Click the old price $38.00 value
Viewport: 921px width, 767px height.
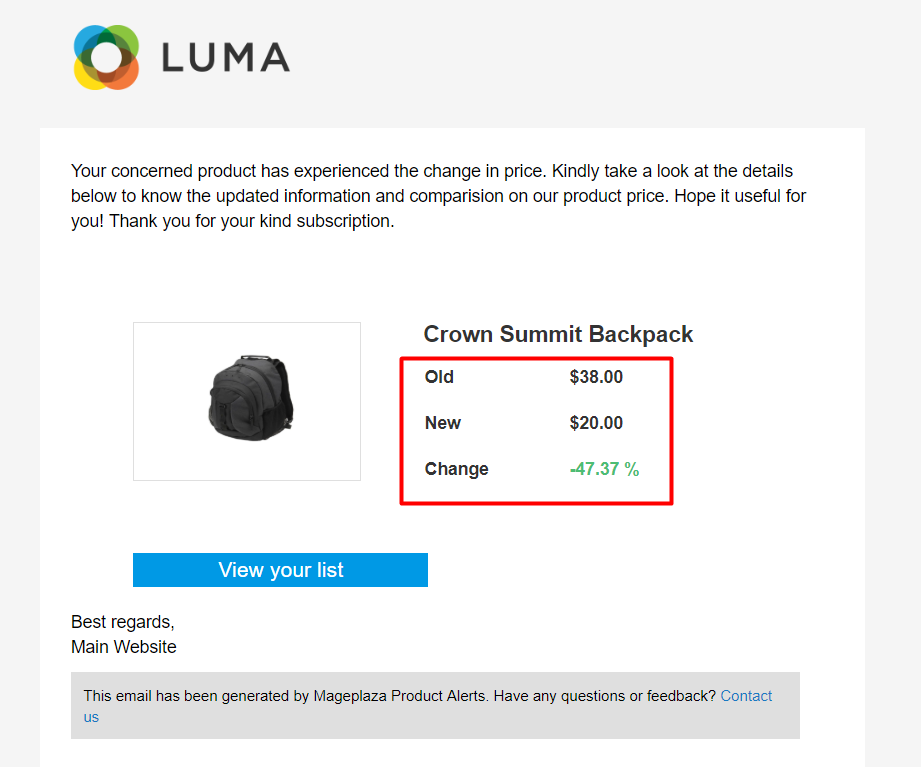tap(596, 377)
